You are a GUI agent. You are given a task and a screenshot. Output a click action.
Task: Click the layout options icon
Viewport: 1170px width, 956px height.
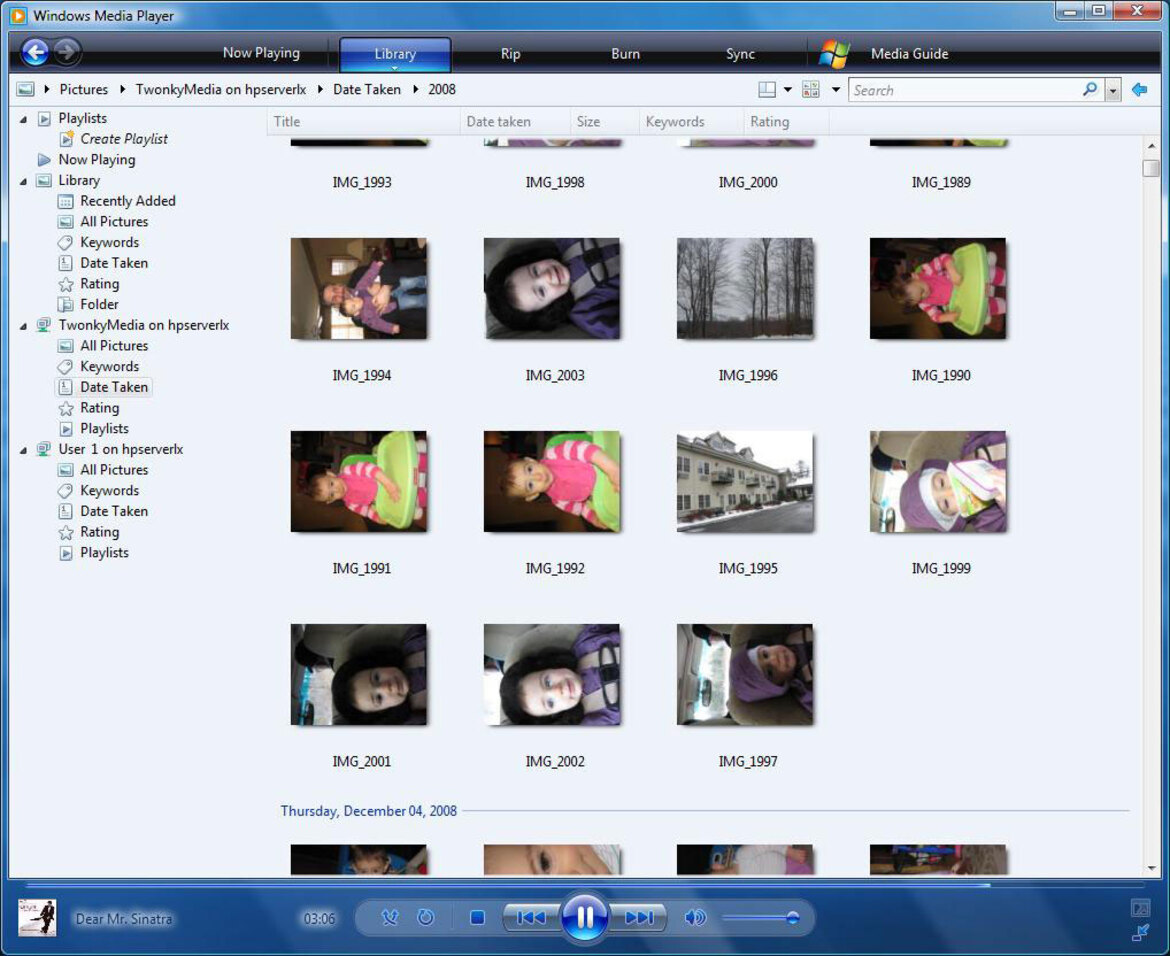[x=766, y=90]
